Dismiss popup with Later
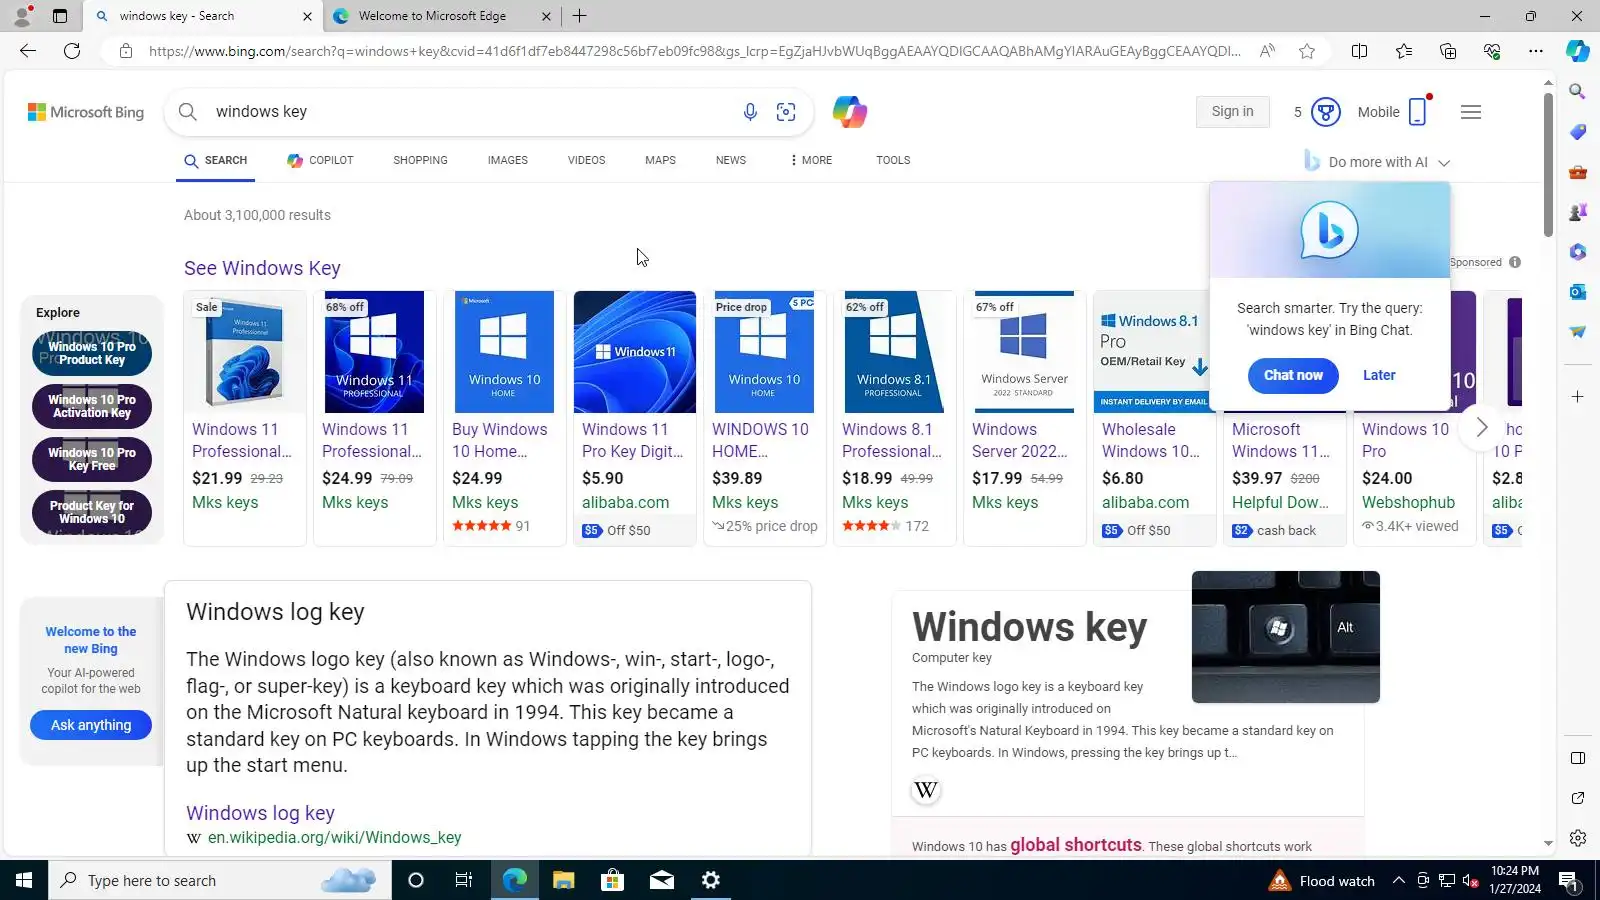1600x900 pixels. tap(1379, 375)
